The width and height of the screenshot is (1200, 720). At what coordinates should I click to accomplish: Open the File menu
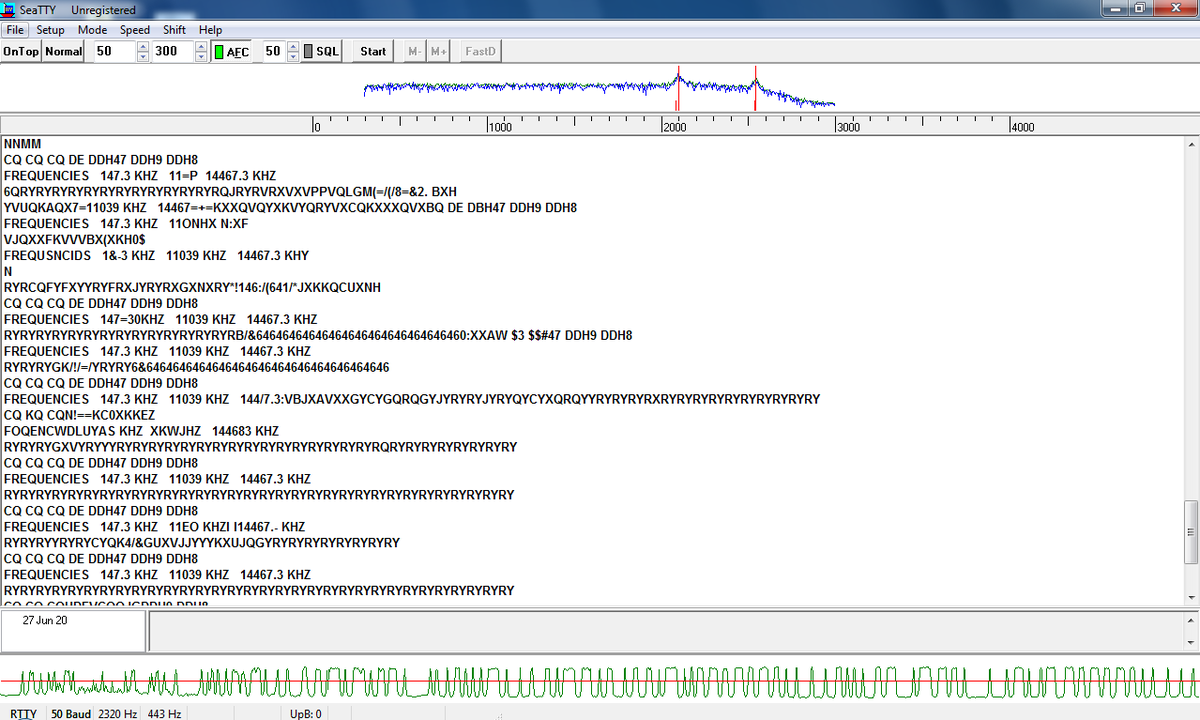(15, 30)
